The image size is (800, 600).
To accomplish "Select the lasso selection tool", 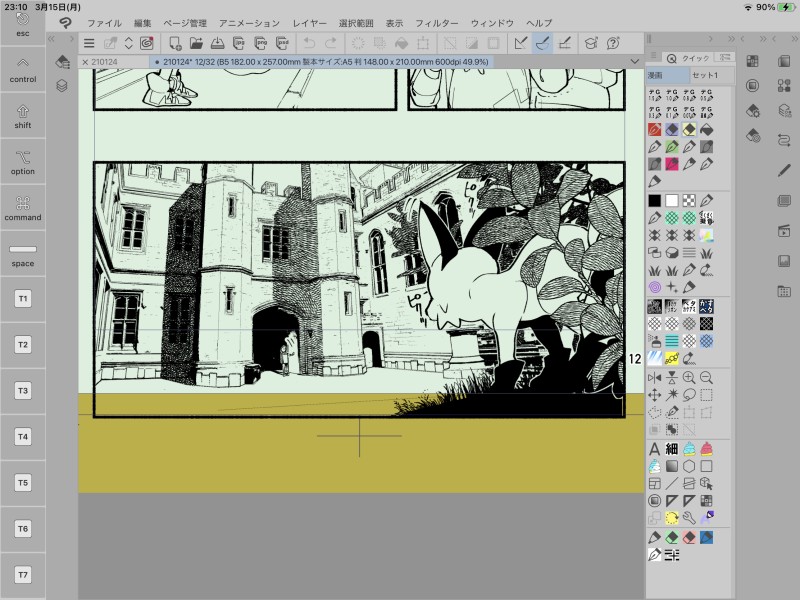I will click(x=689, y=395).
